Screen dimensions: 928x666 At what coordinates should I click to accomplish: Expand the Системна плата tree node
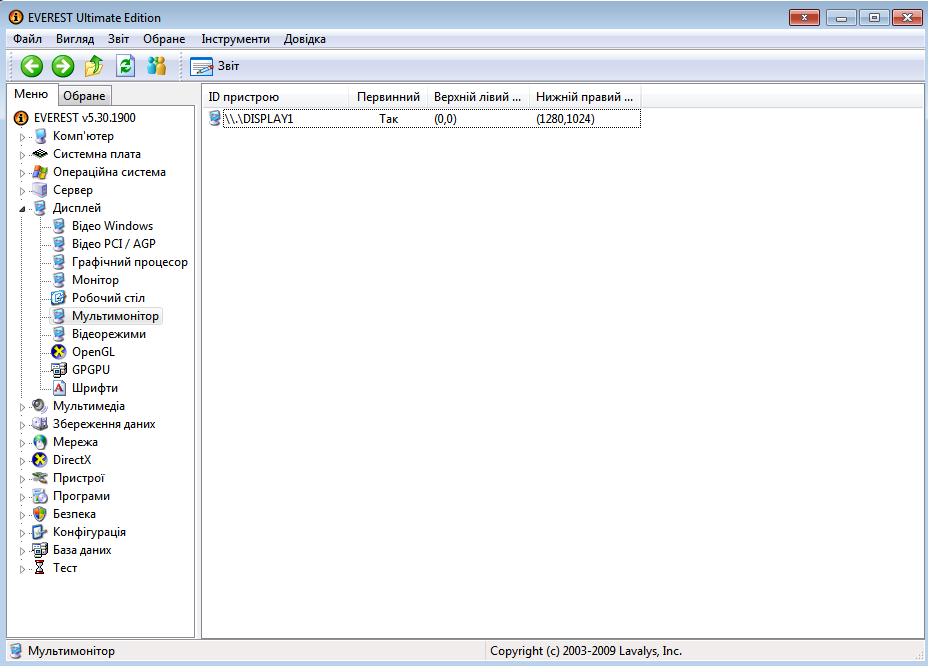[x=22, y=155]
